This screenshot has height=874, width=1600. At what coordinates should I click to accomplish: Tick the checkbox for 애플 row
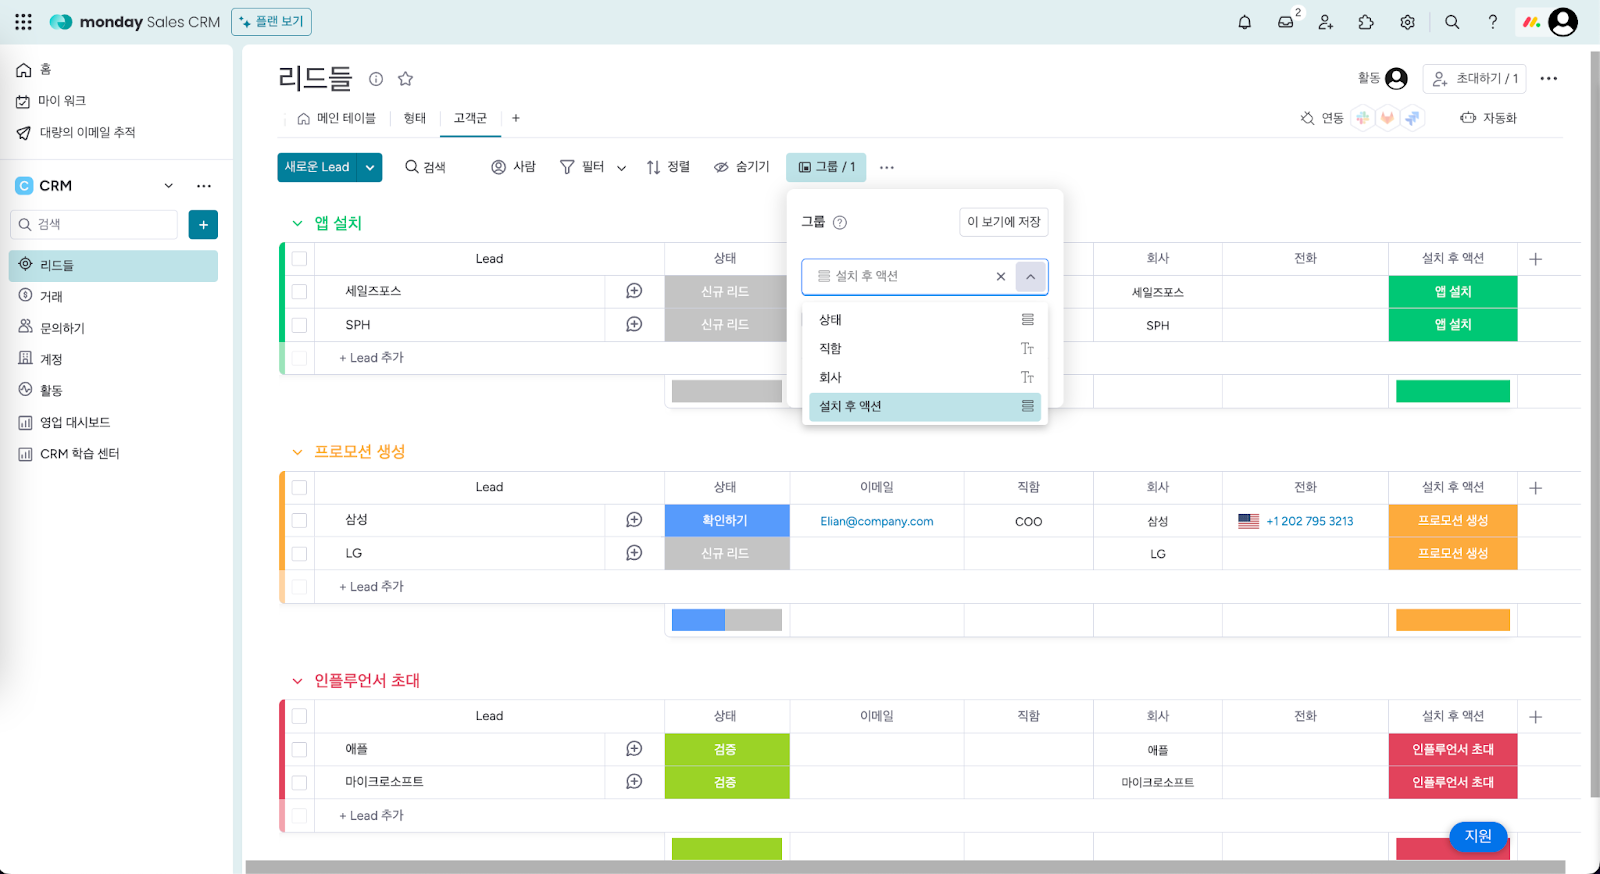(299, 749)
